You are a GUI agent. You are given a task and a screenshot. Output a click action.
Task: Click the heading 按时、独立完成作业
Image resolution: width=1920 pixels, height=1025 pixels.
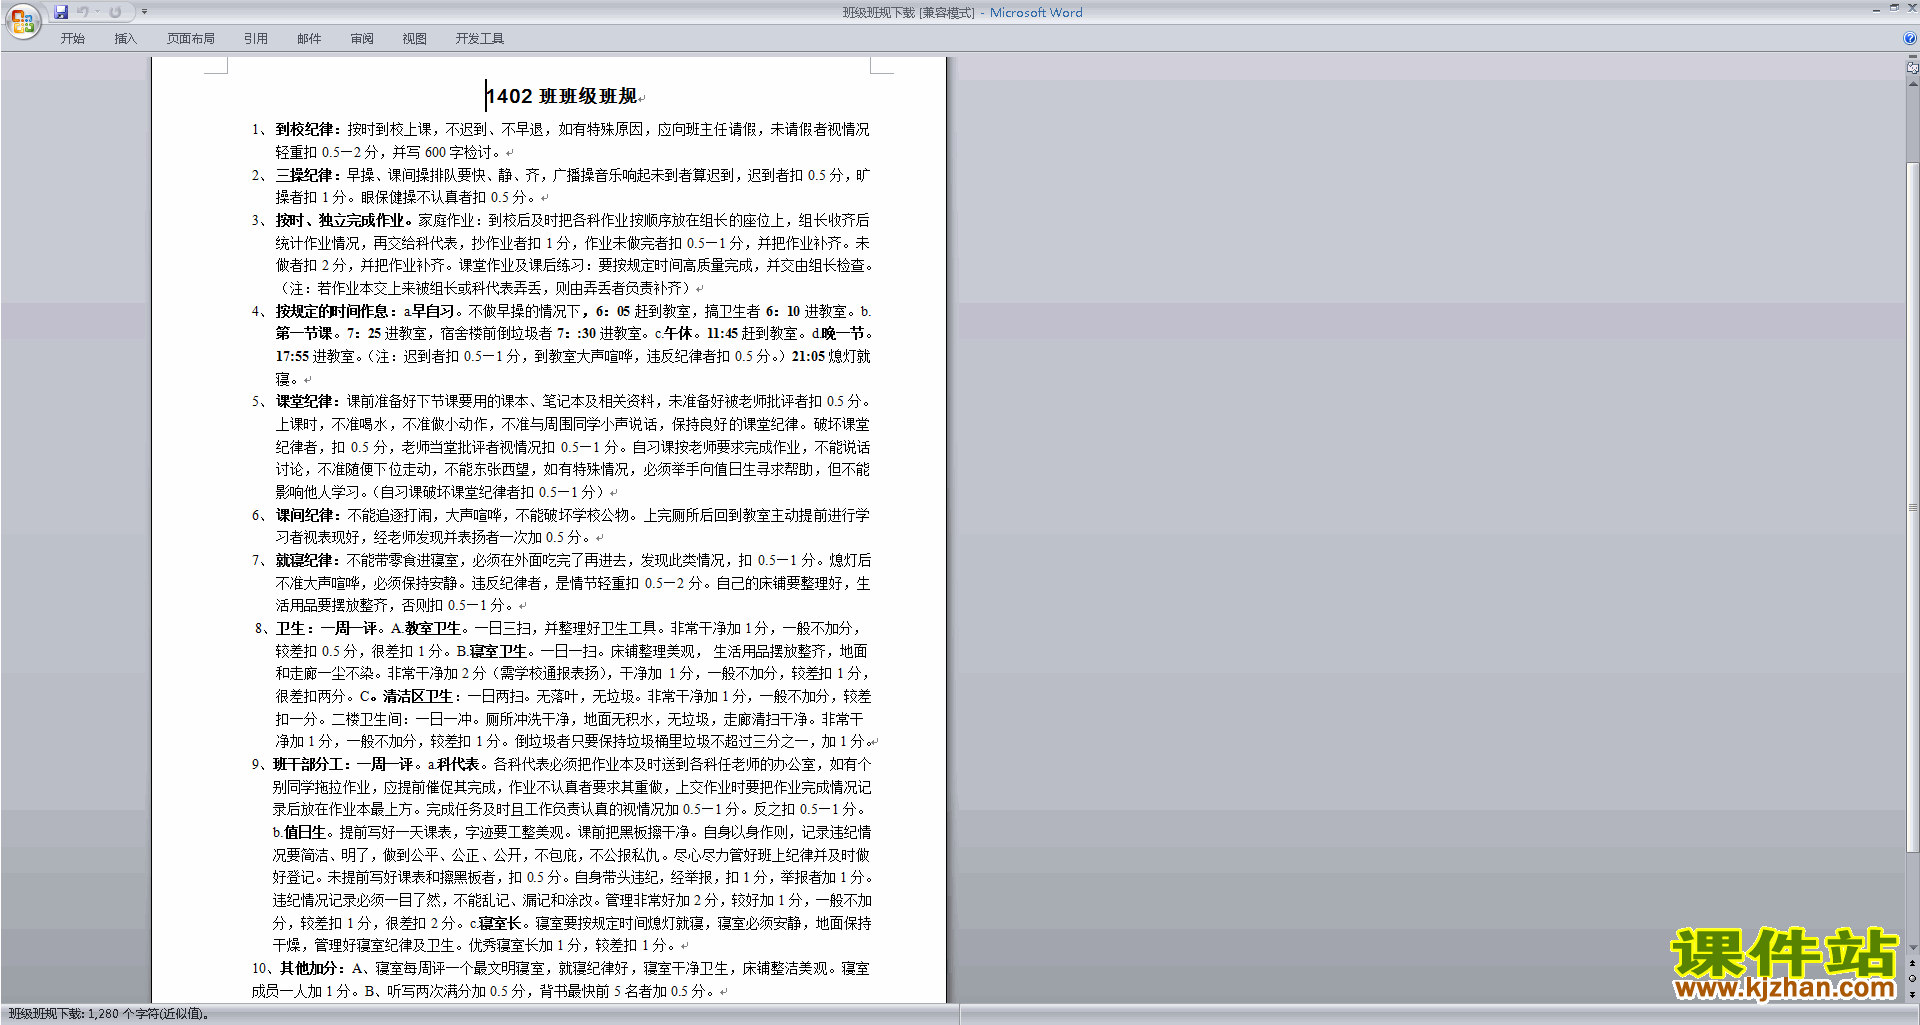[x=340, y=220]
